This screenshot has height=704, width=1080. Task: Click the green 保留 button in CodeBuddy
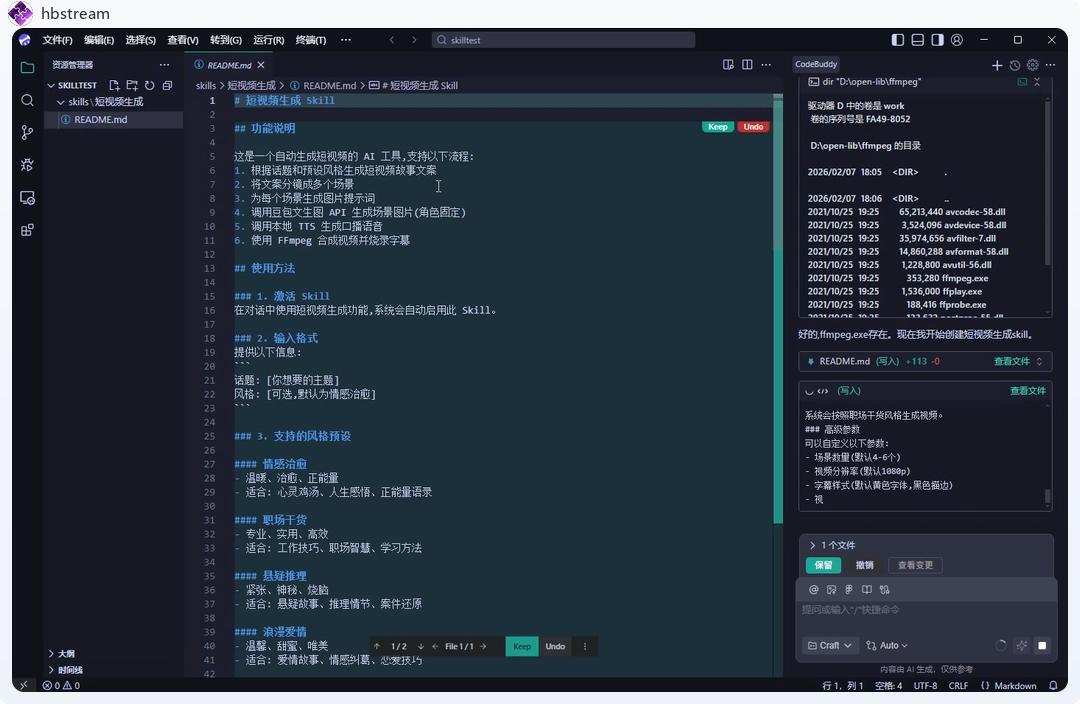[x=824, y=565]
